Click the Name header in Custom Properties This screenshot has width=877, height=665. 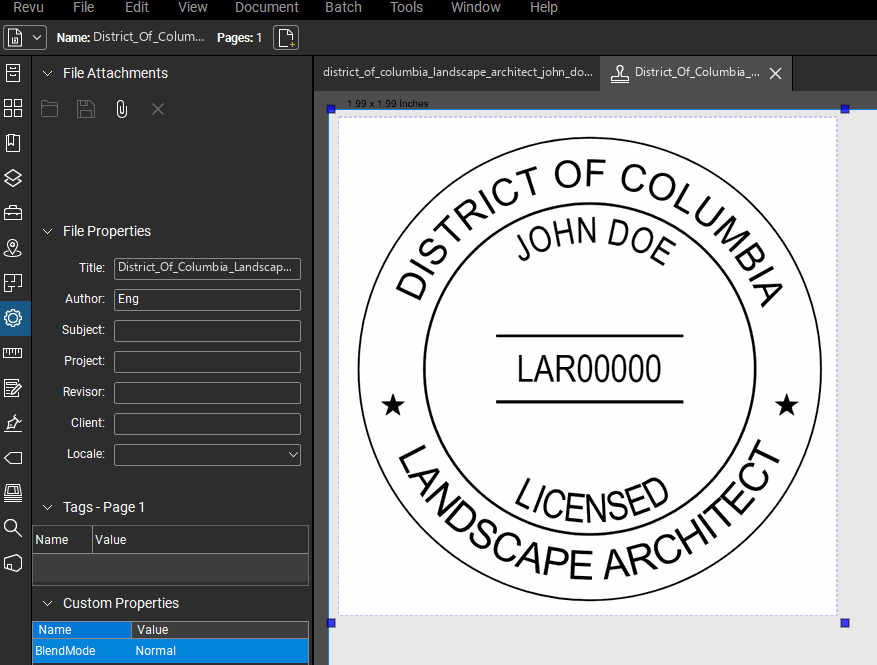coord(82,630)
